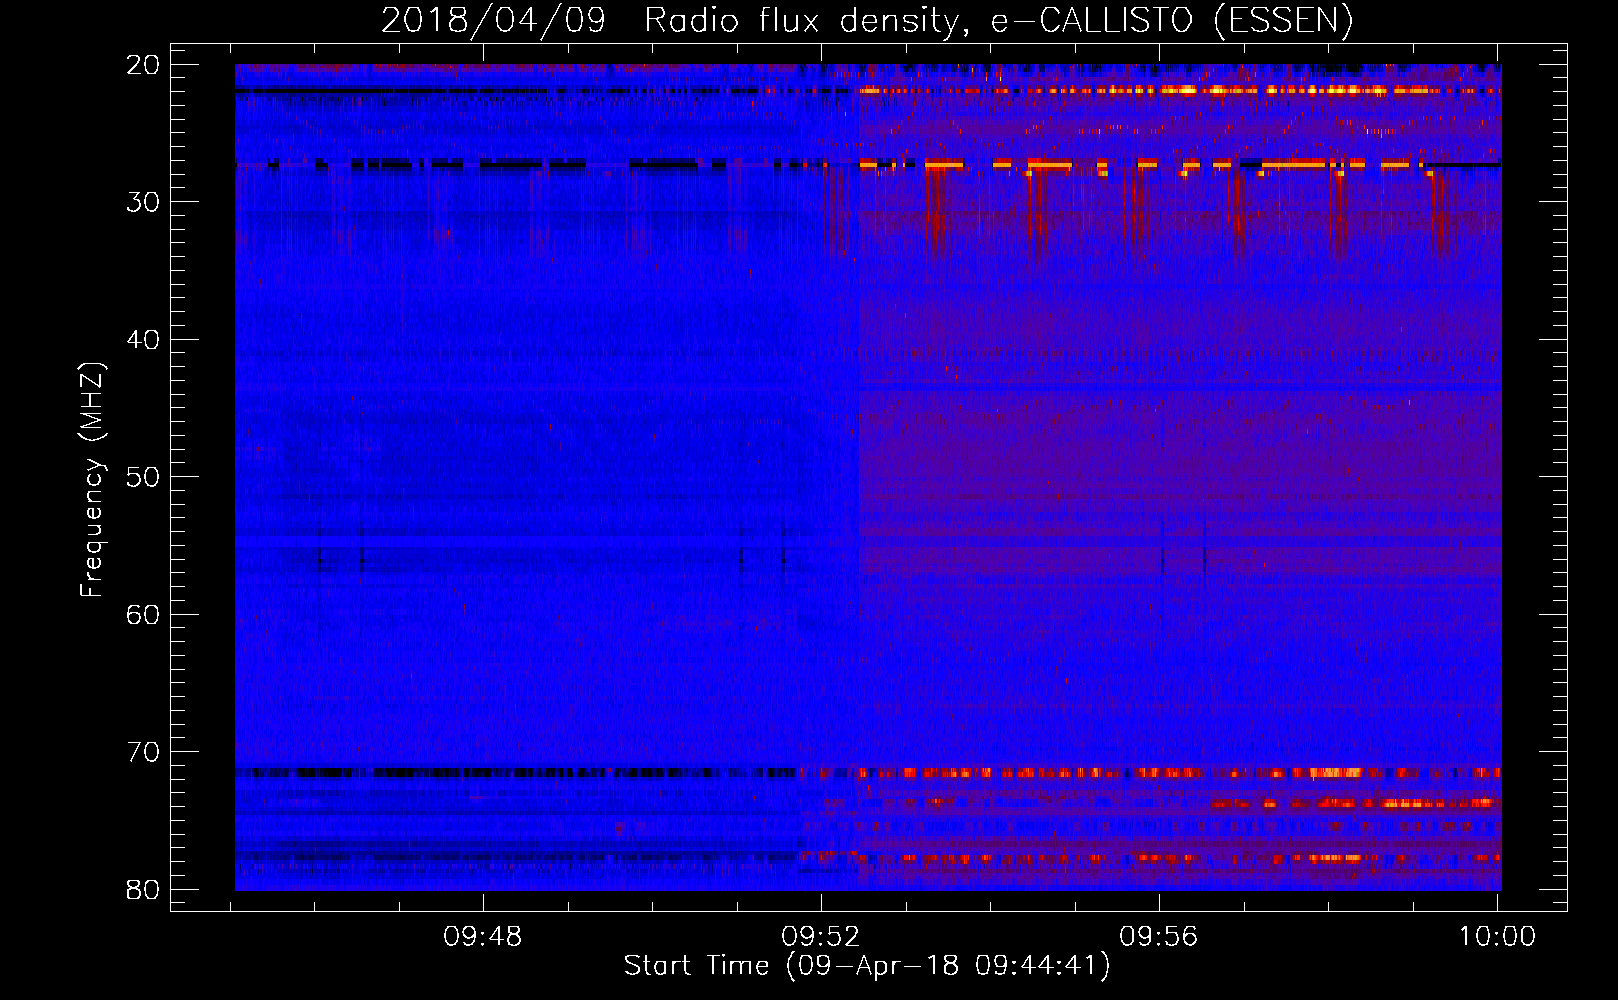Click the 60 MHz frequency tick label
This screenshot has width=1618, height=1000.
143,615
